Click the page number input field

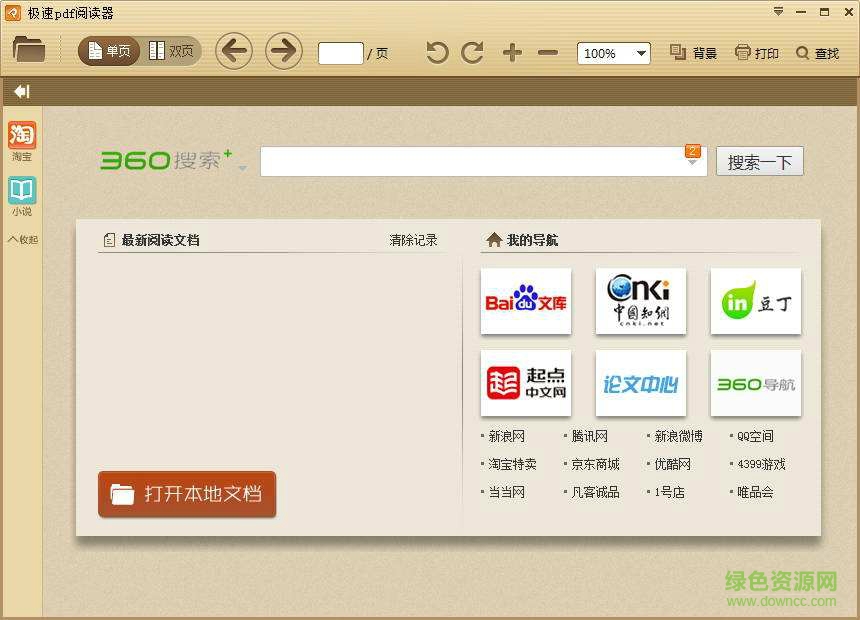339,52
